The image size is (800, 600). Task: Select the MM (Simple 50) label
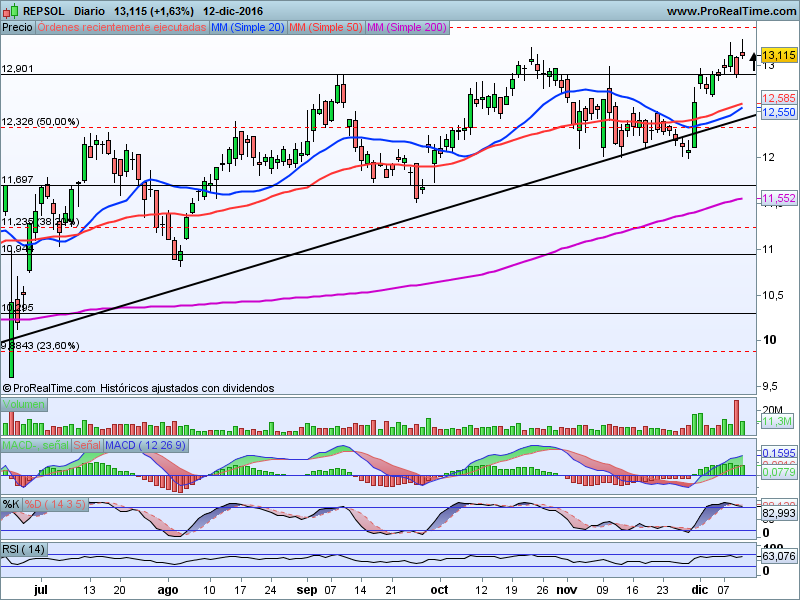326,28
